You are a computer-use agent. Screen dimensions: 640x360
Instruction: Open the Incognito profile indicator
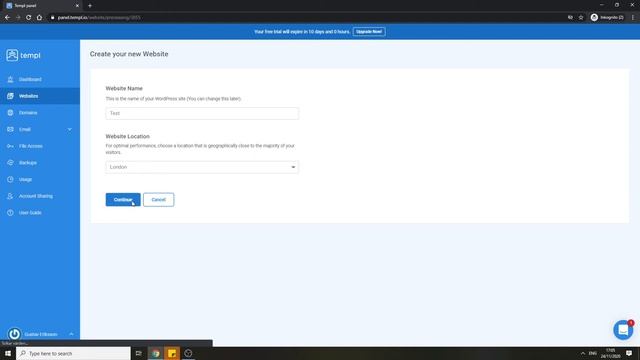point(607,18)
